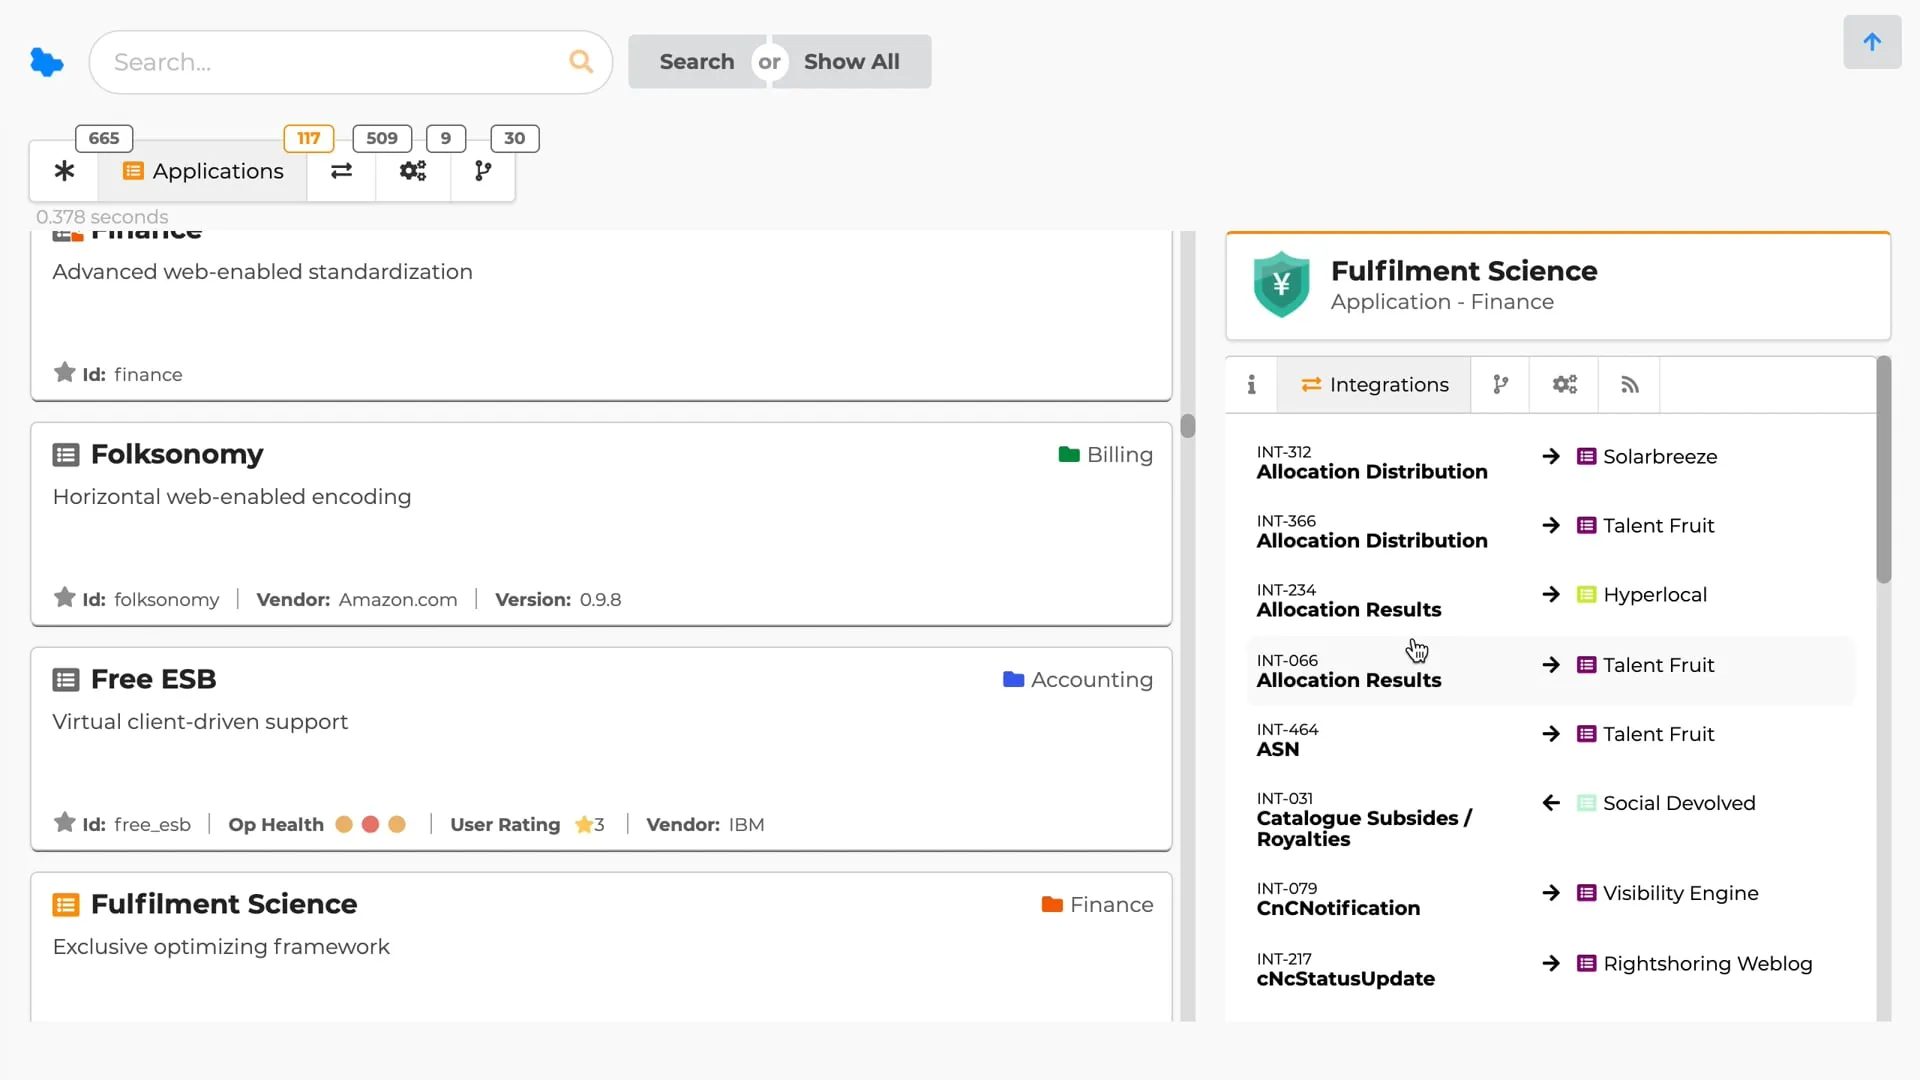Click the results list scrollbar thumb

[1188, 426]
